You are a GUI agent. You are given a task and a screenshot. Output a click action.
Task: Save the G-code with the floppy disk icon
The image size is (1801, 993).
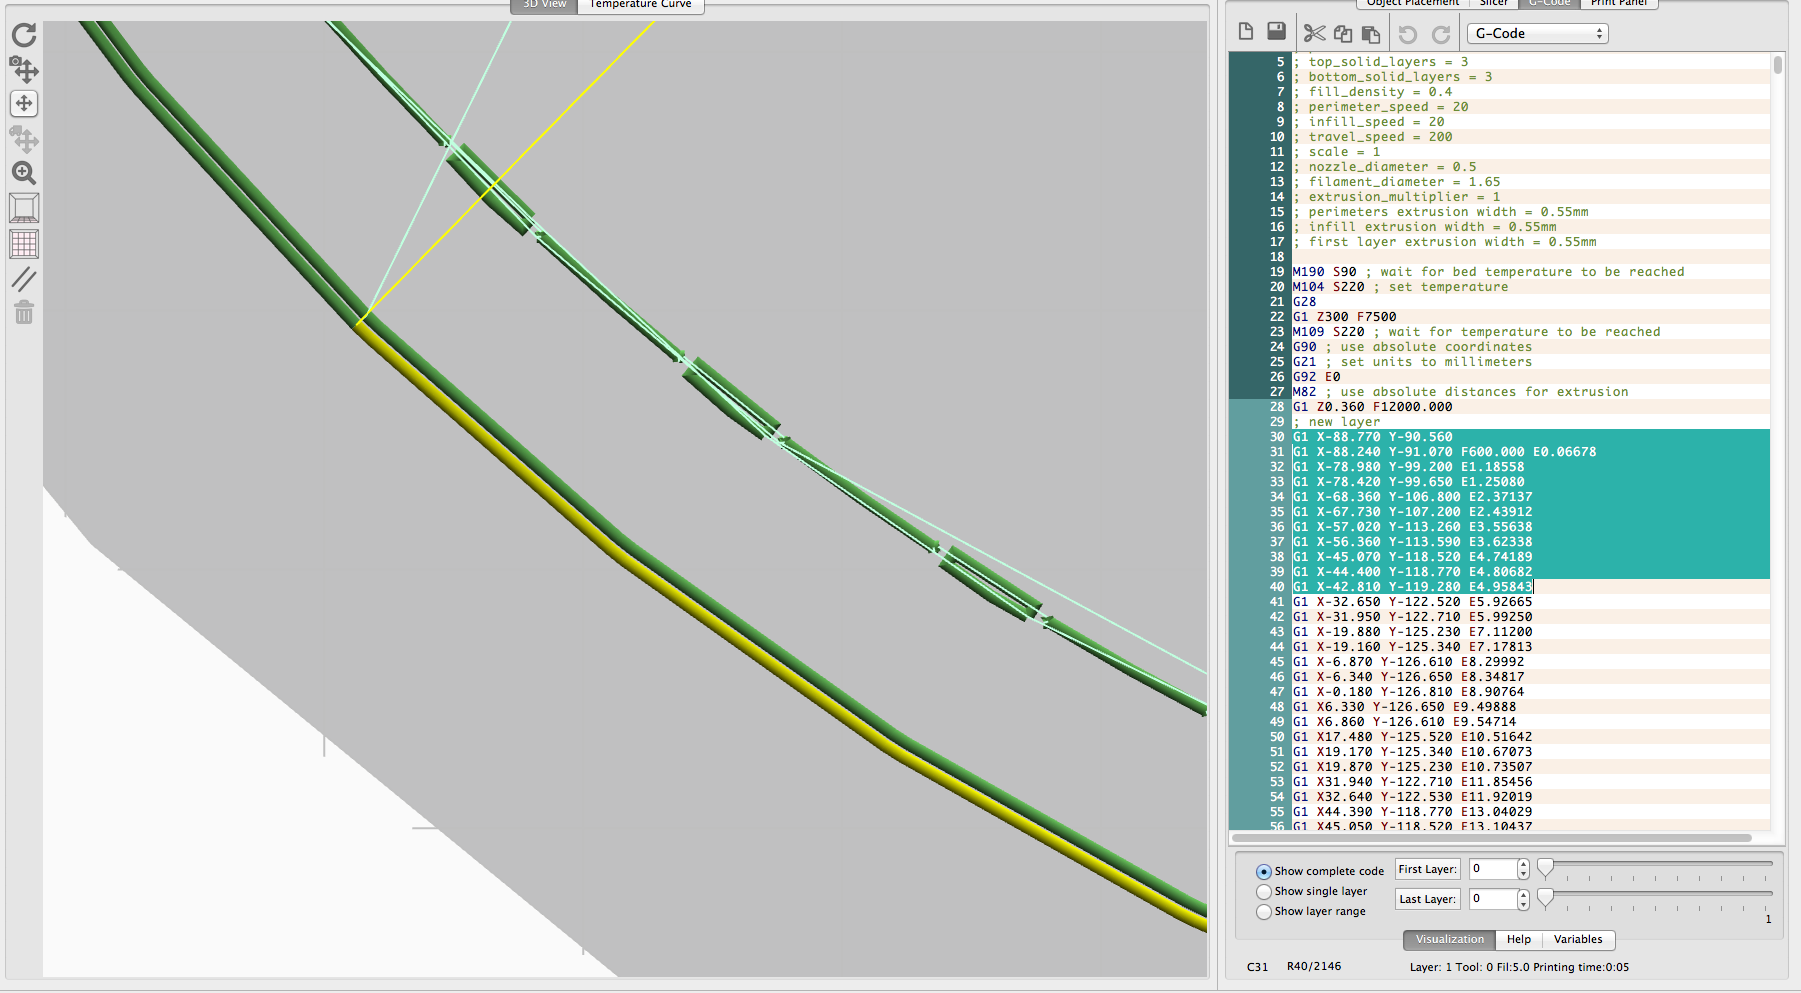point(1276,32)
